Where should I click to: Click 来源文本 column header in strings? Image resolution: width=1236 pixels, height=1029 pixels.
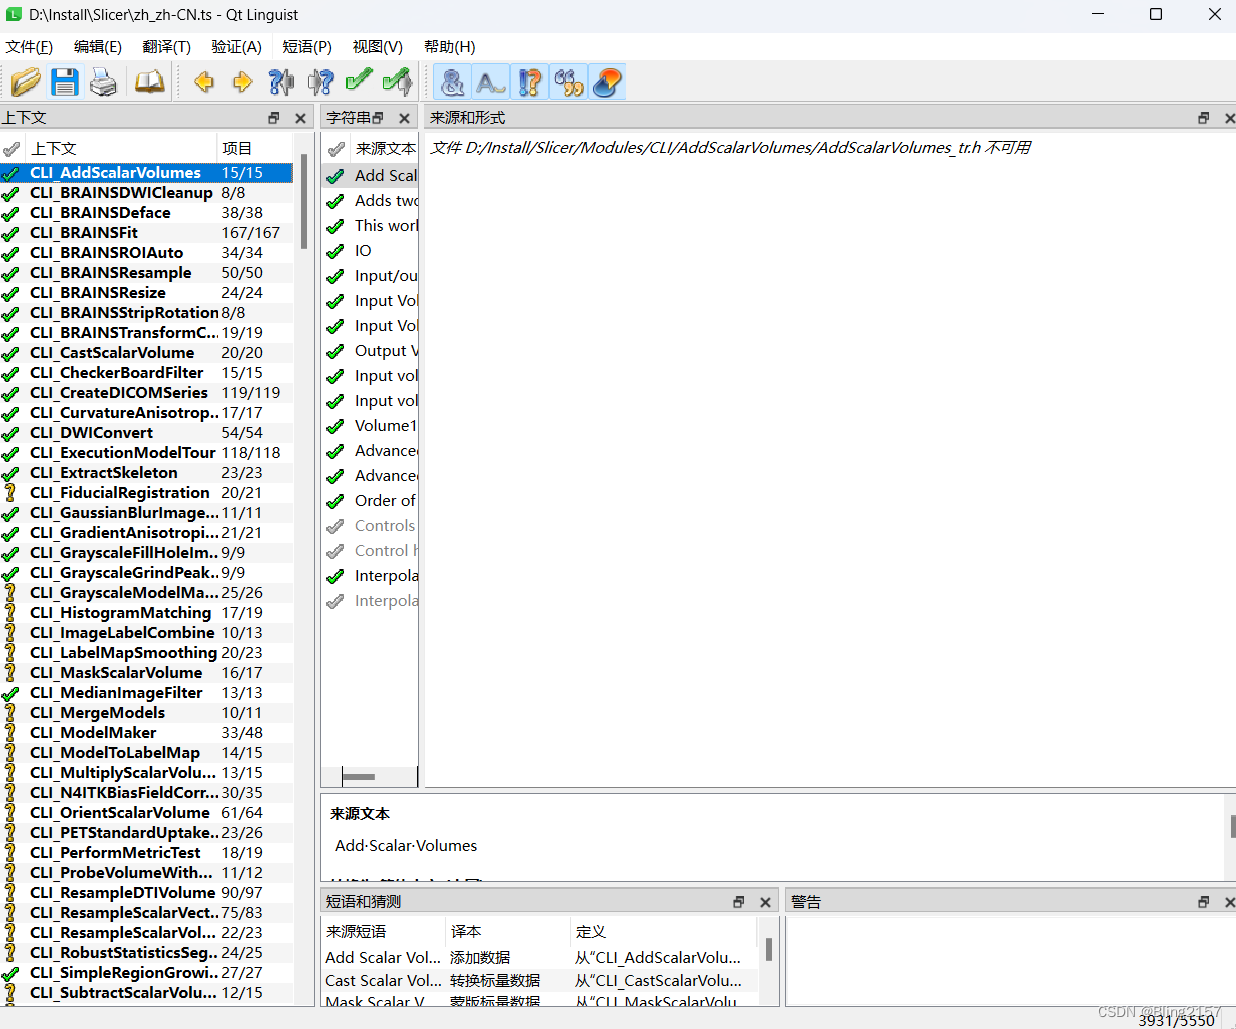[x=385, y=149]
